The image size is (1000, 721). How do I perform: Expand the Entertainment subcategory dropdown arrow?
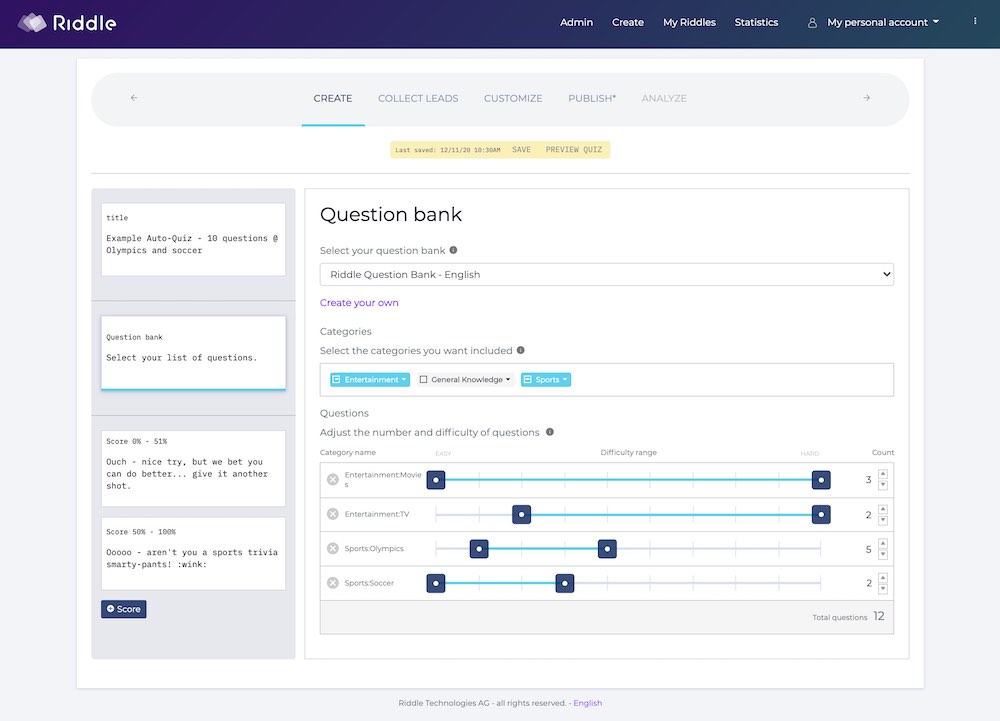point(404,379)
